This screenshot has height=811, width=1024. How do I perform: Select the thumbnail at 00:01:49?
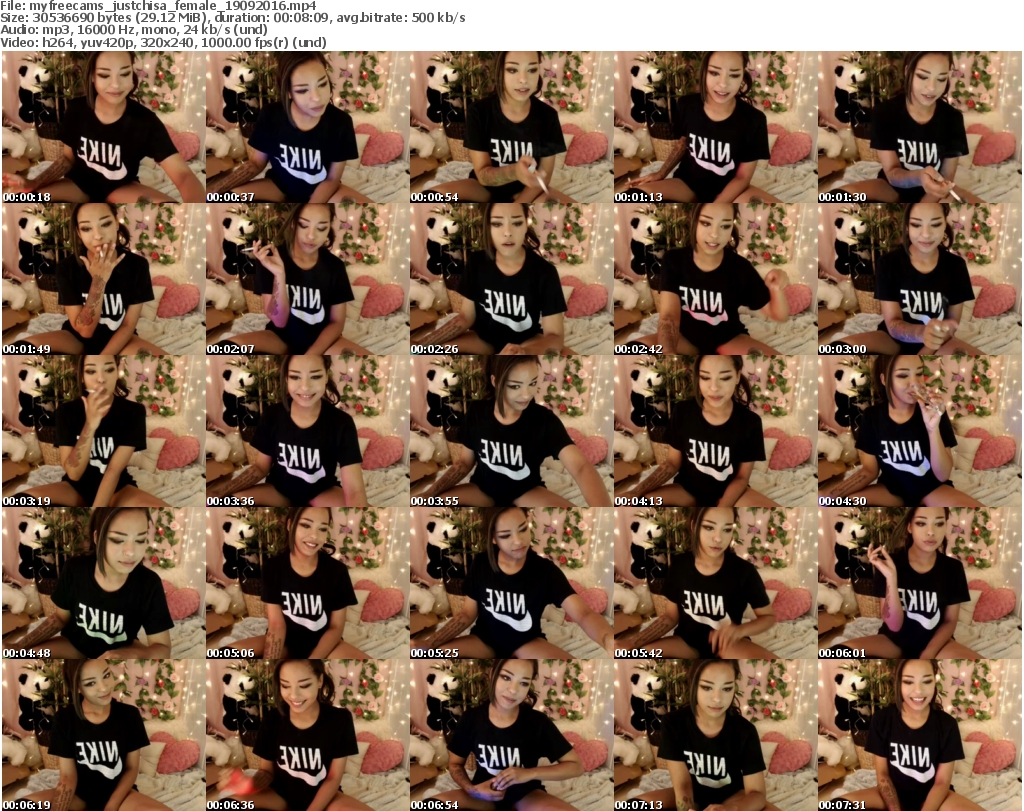tap(103, 279)
